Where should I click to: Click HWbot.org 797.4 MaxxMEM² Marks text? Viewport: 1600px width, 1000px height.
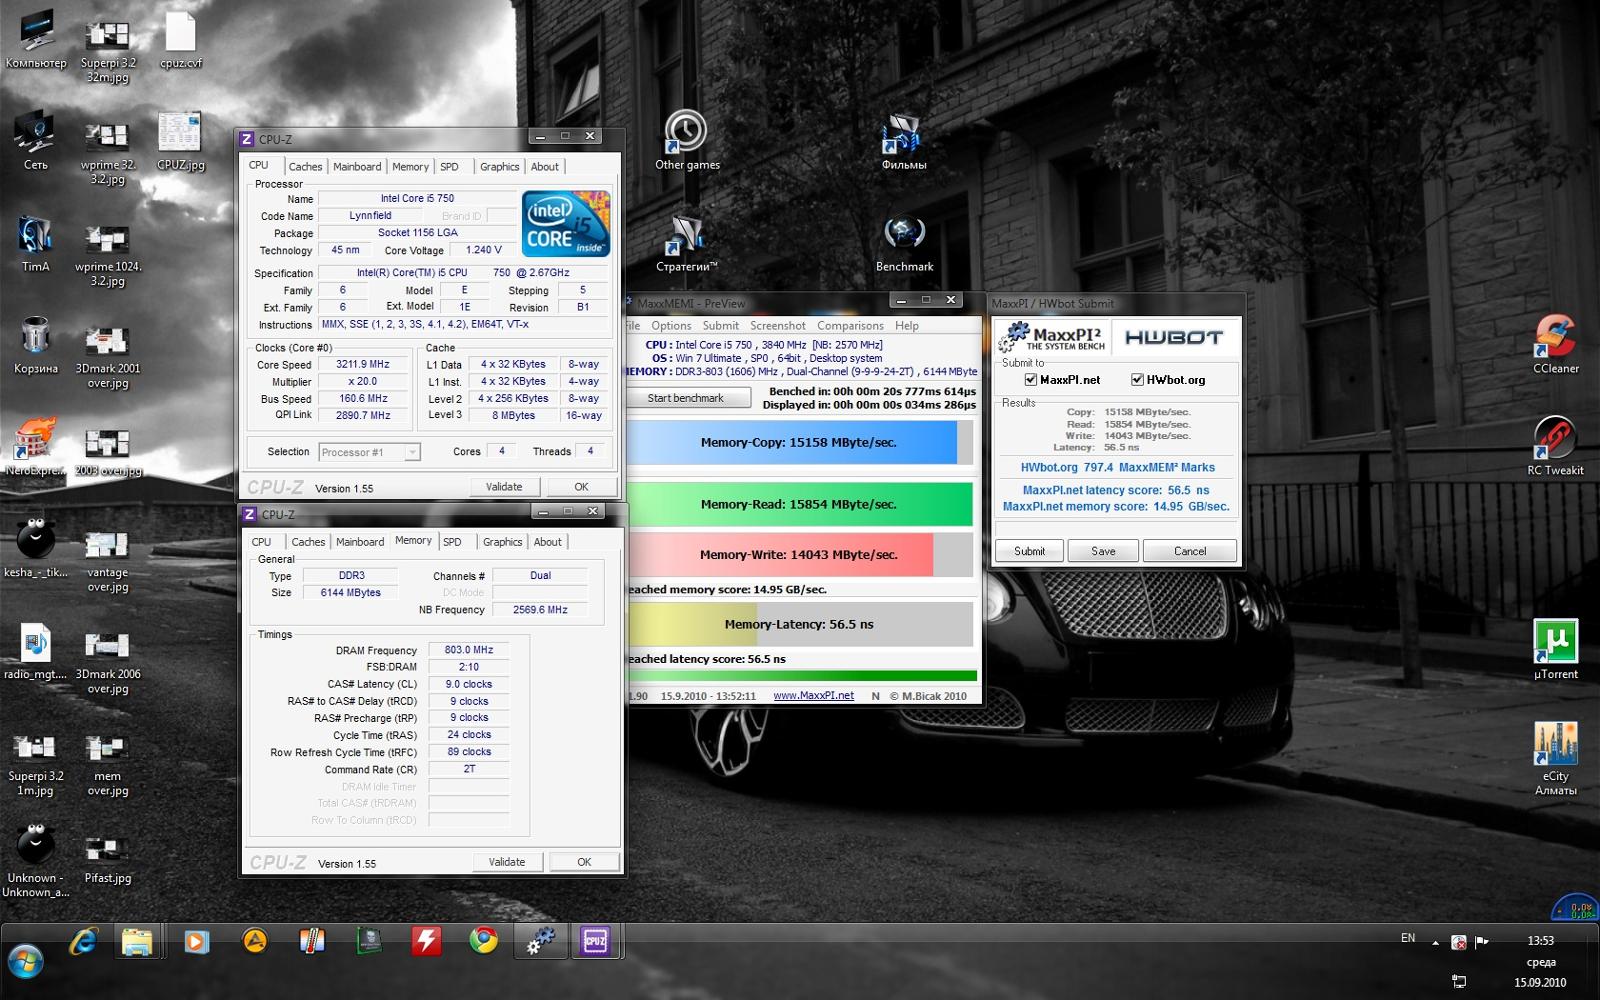tap(1117, 468)
